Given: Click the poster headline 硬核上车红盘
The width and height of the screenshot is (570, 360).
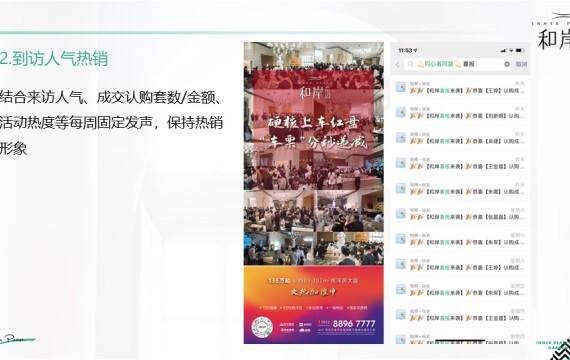Looking at the screenshot, I should coord(313,123).
